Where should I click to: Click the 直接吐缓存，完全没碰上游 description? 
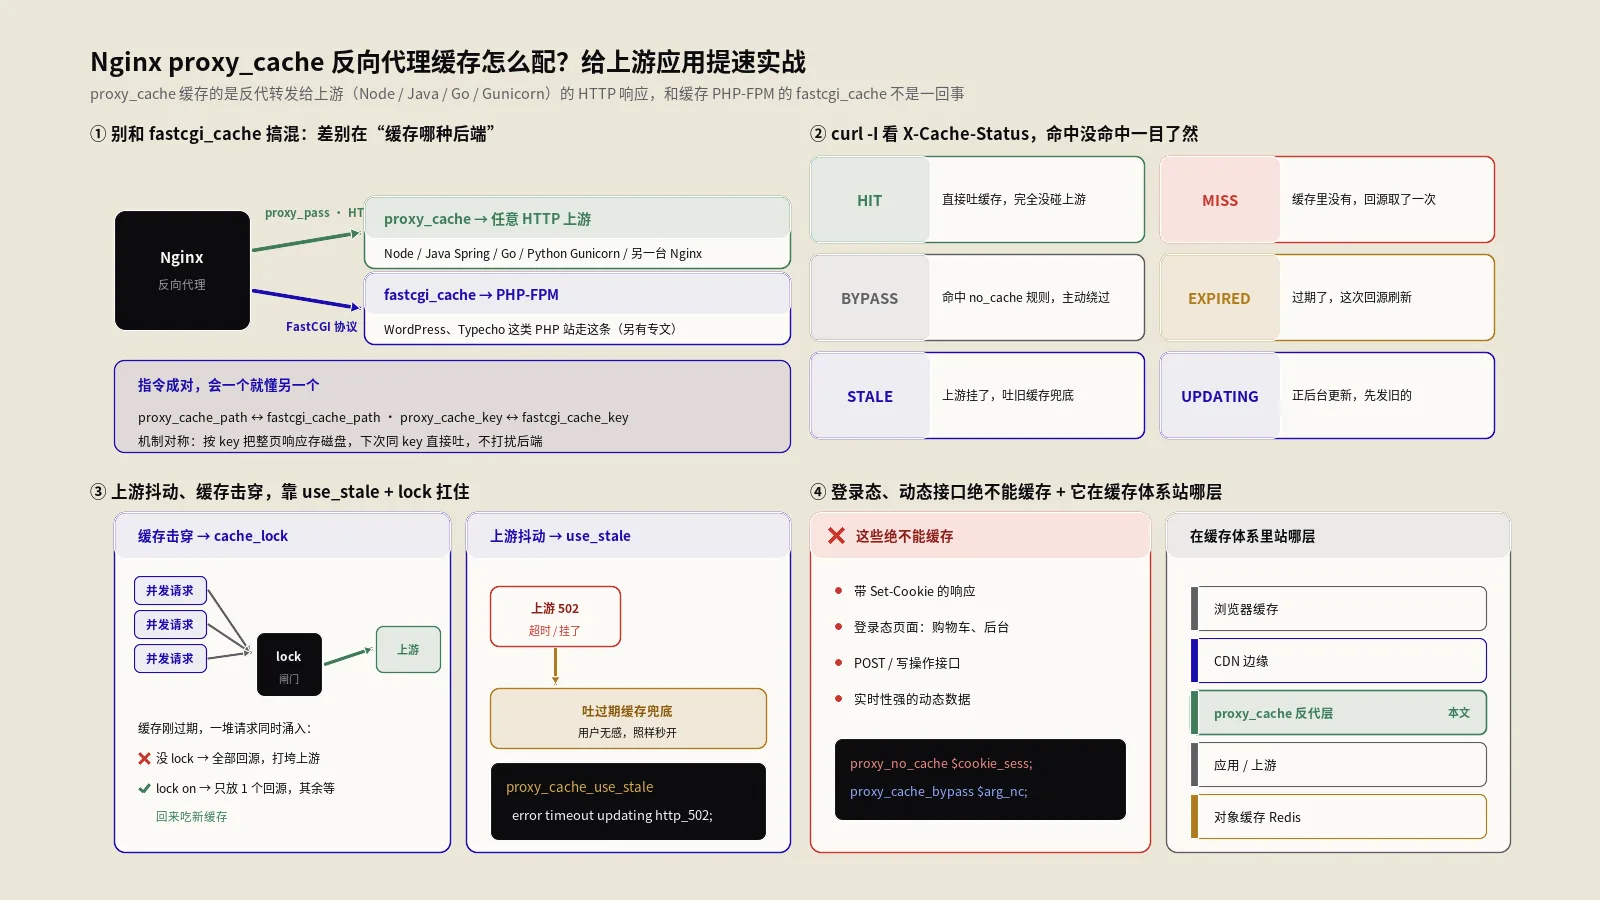point(1014,199)
